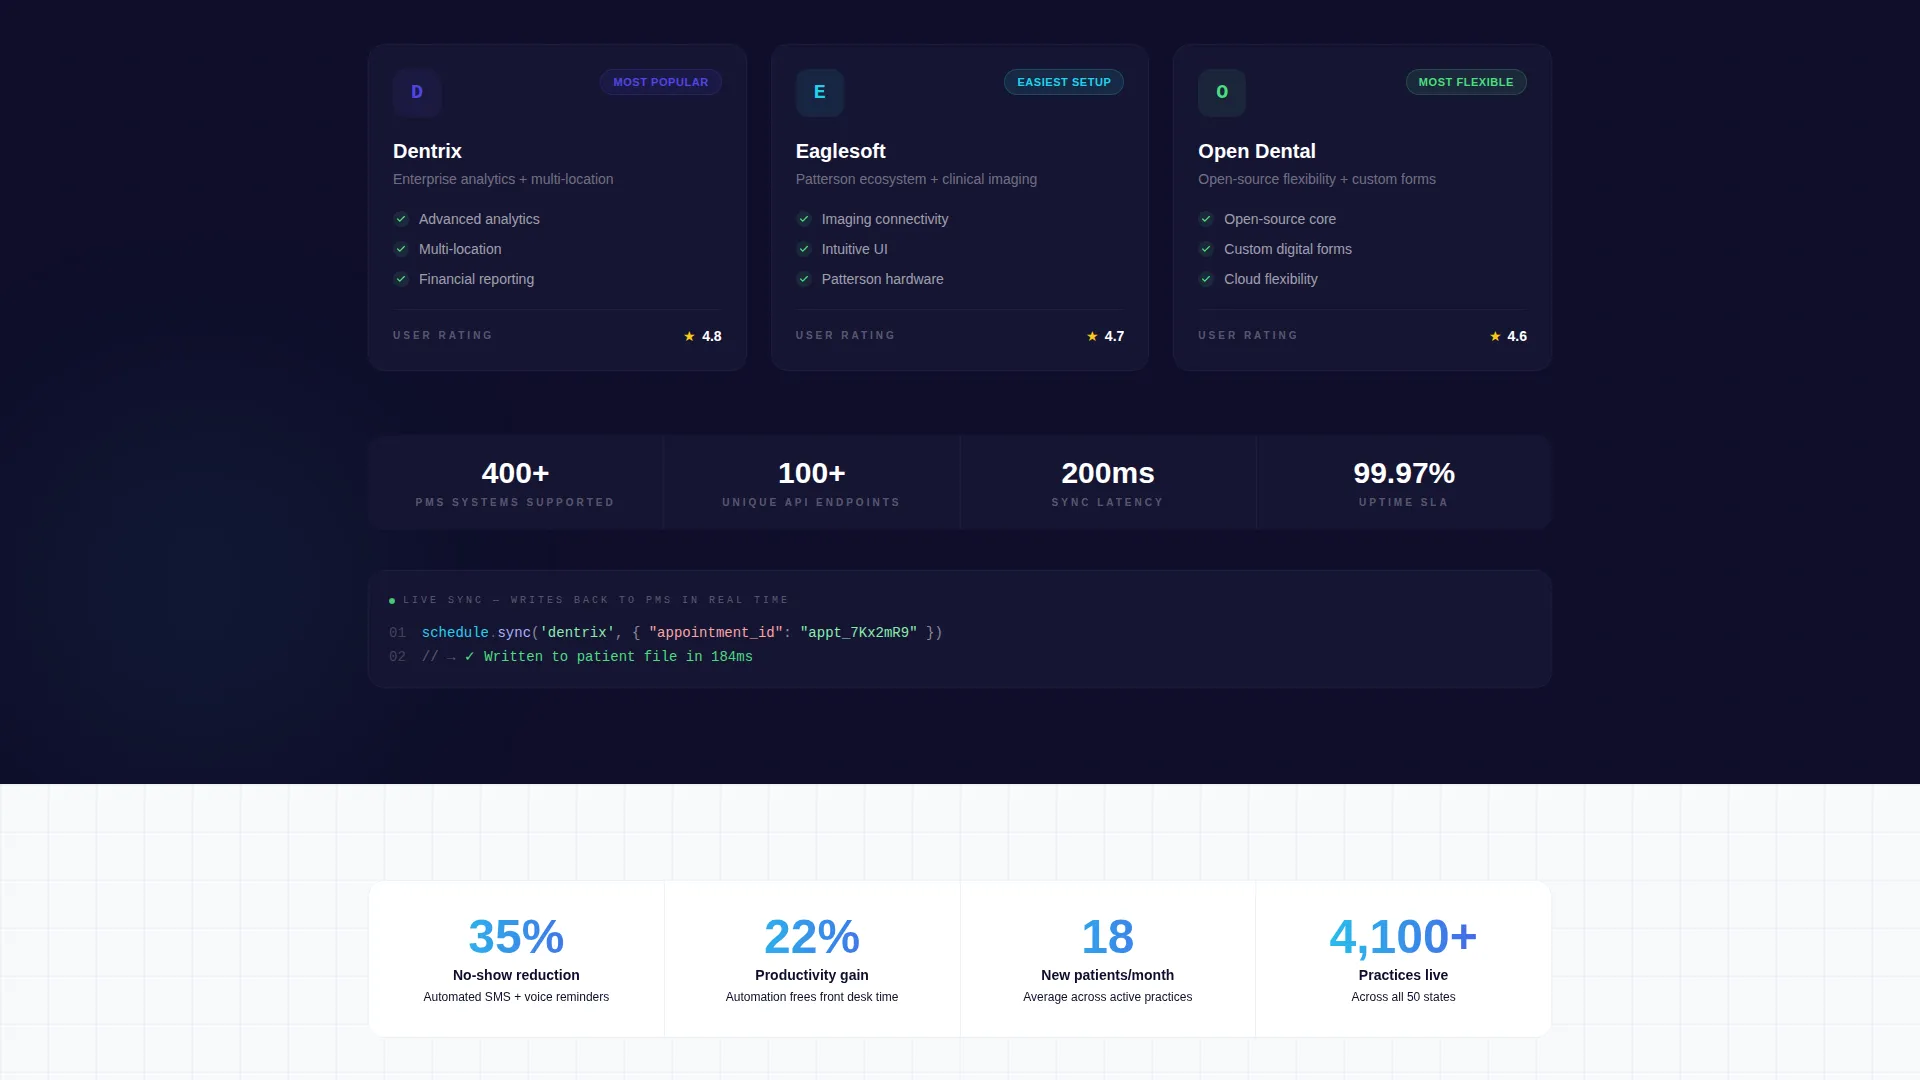Click the Open Dental 'O' logo icon
This screenshot has height=1080, width=1920.
coord(1222,92)
